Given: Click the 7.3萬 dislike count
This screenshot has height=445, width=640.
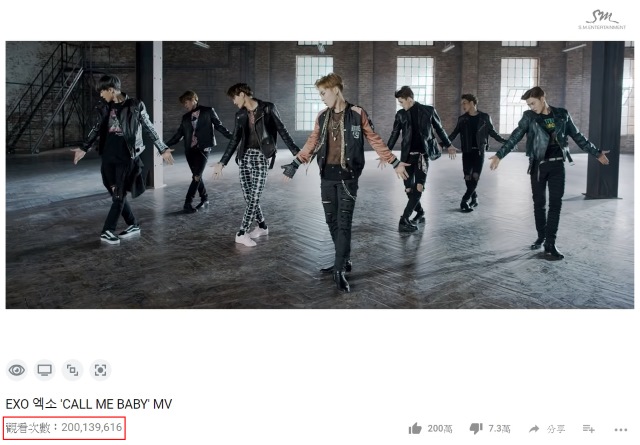Looking at the screenshot, I should (500, 429).
